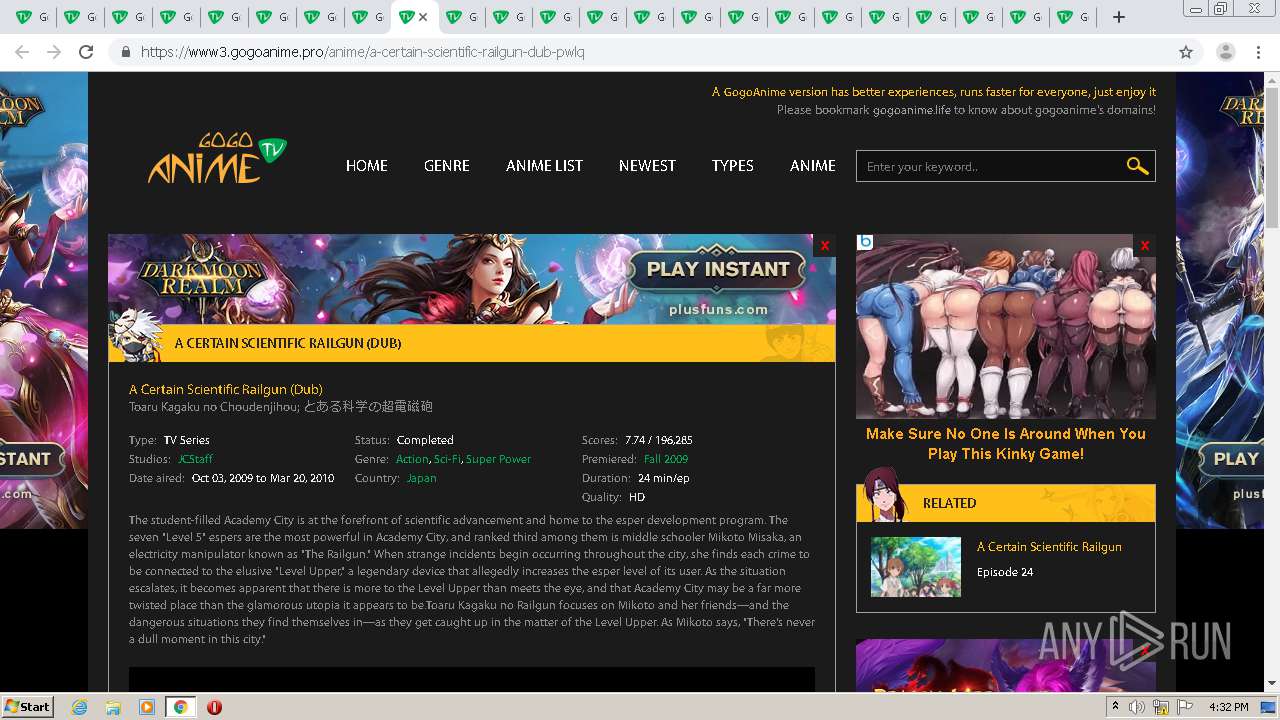Bookmark this page with the star icon

[x=1186, y=52]
